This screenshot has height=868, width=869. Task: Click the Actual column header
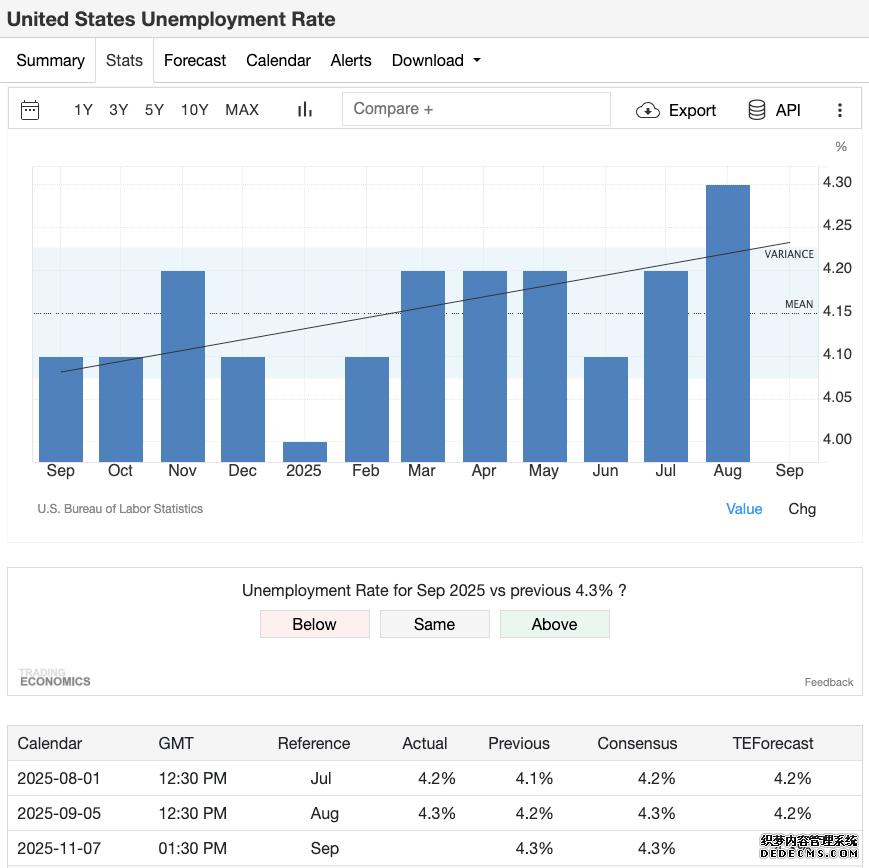click(425, 743)
